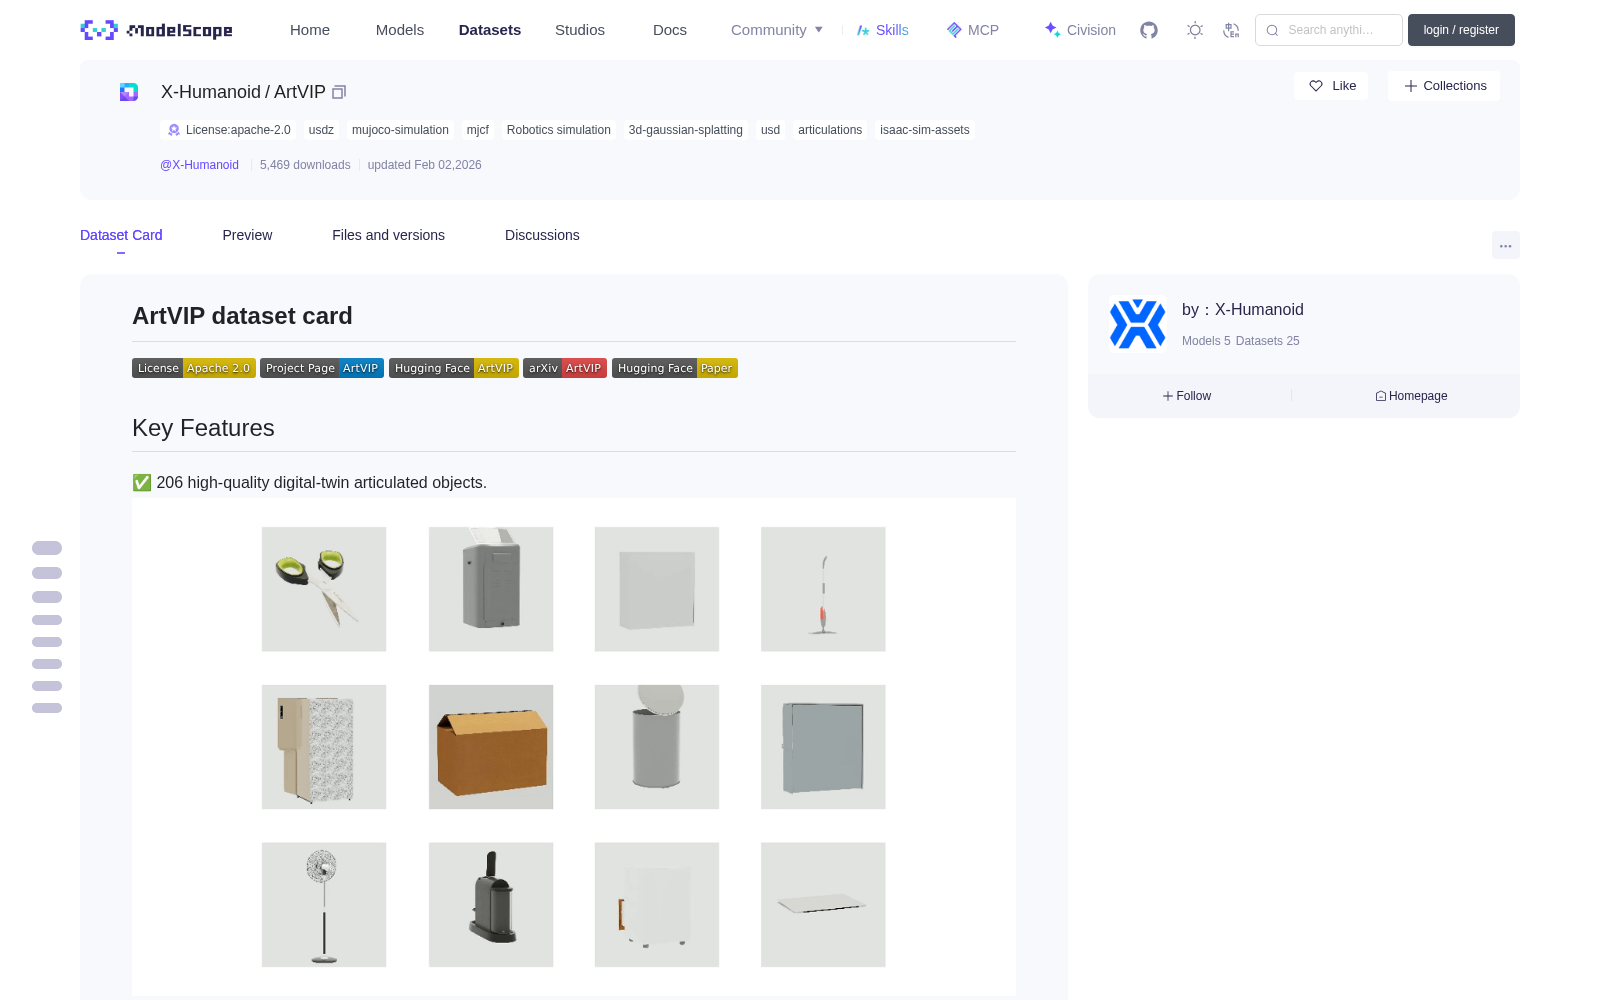Go to the Home nav item
1600x1000 pixels.
[x=310, y=30]
